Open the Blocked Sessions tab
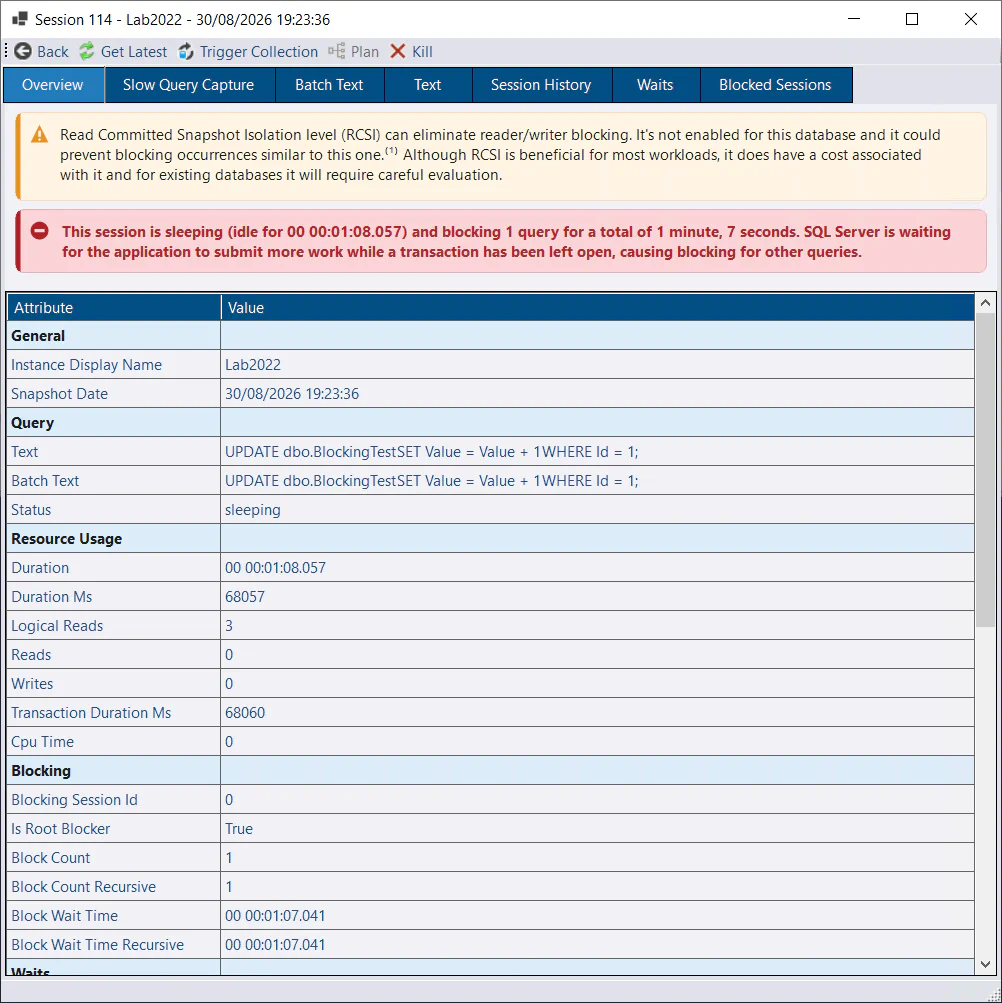 pyautogui.click(x=776, y=85)
